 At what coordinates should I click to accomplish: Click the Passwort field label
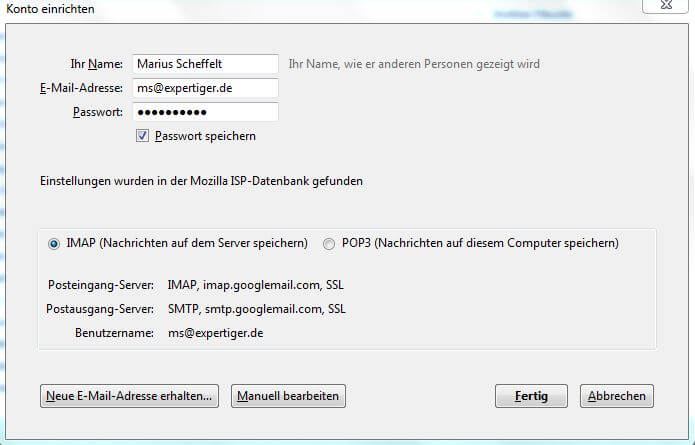point(98,112)
